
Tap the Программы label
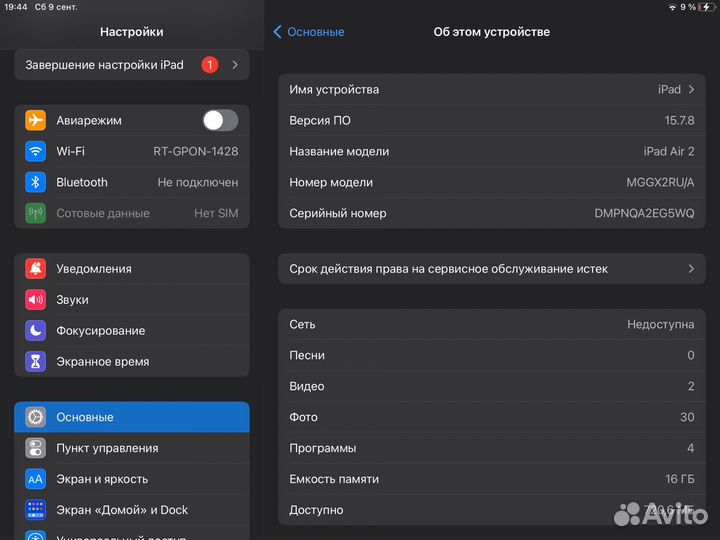(323, 448)
